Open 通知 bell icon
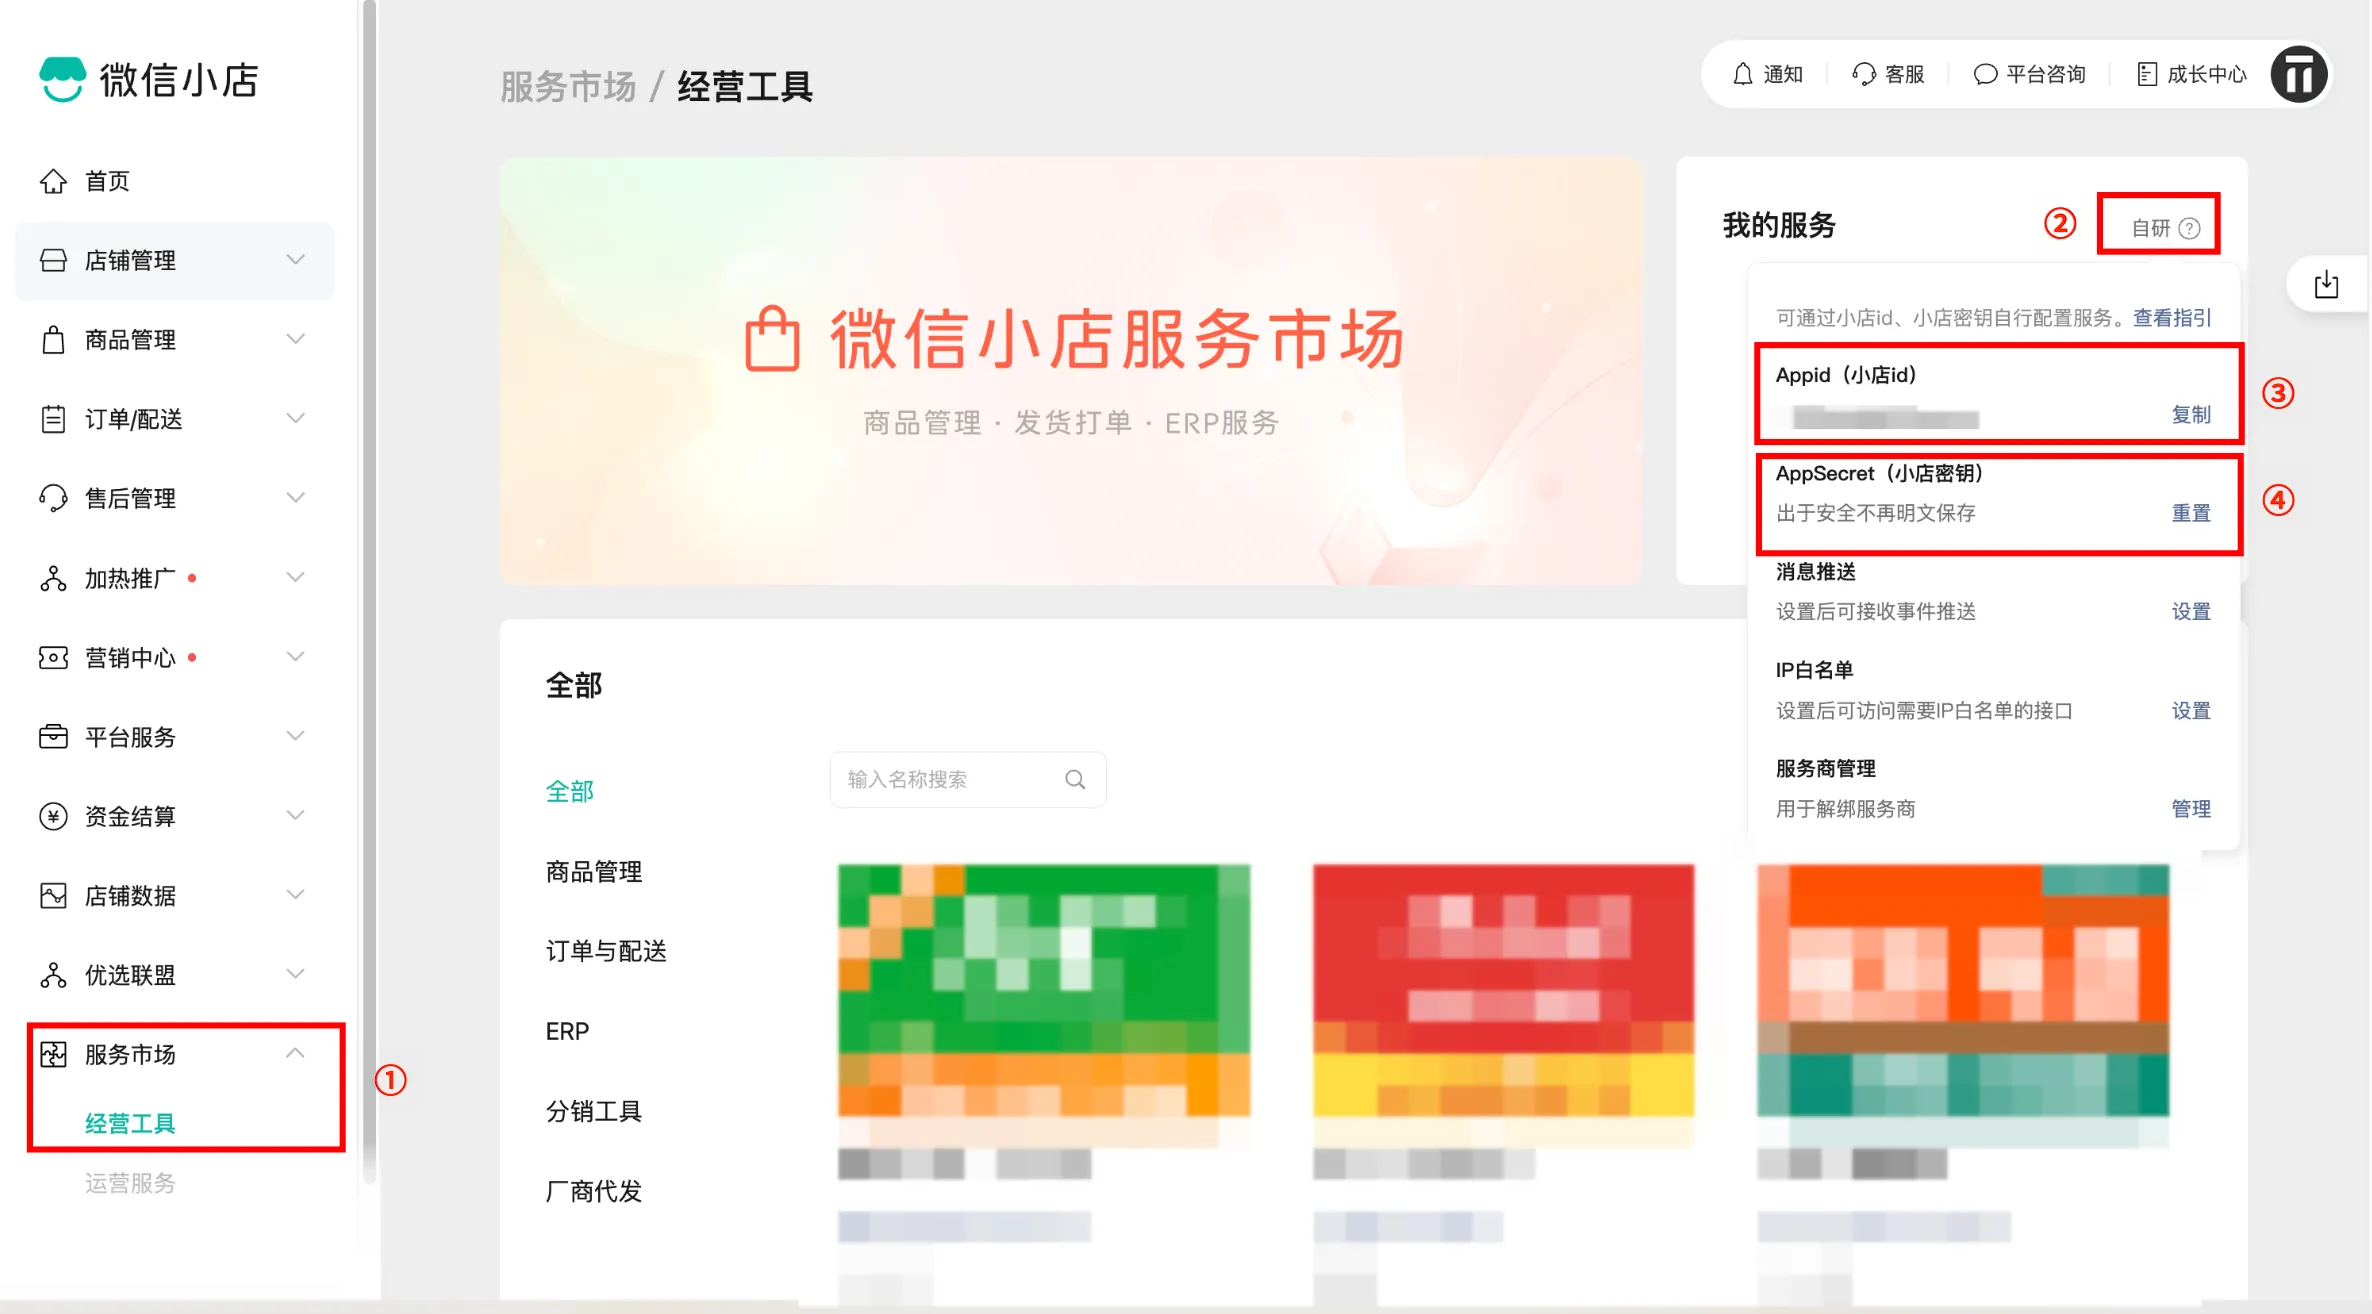 tap(1743, 74)
